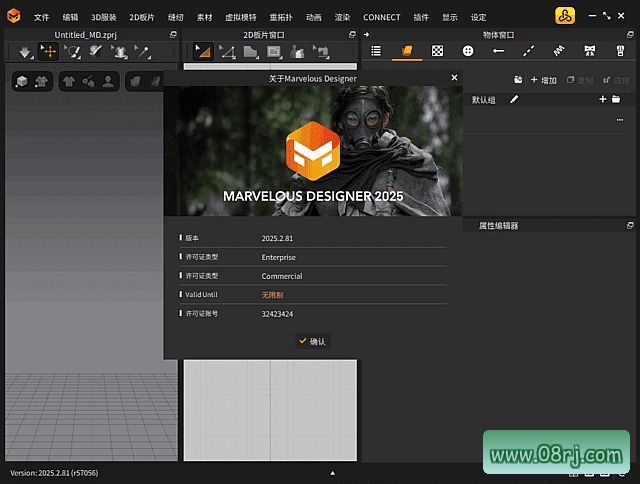
Task: Choose the Edit Curve Point tool in 2D toolbar
Action: [227, 52]
